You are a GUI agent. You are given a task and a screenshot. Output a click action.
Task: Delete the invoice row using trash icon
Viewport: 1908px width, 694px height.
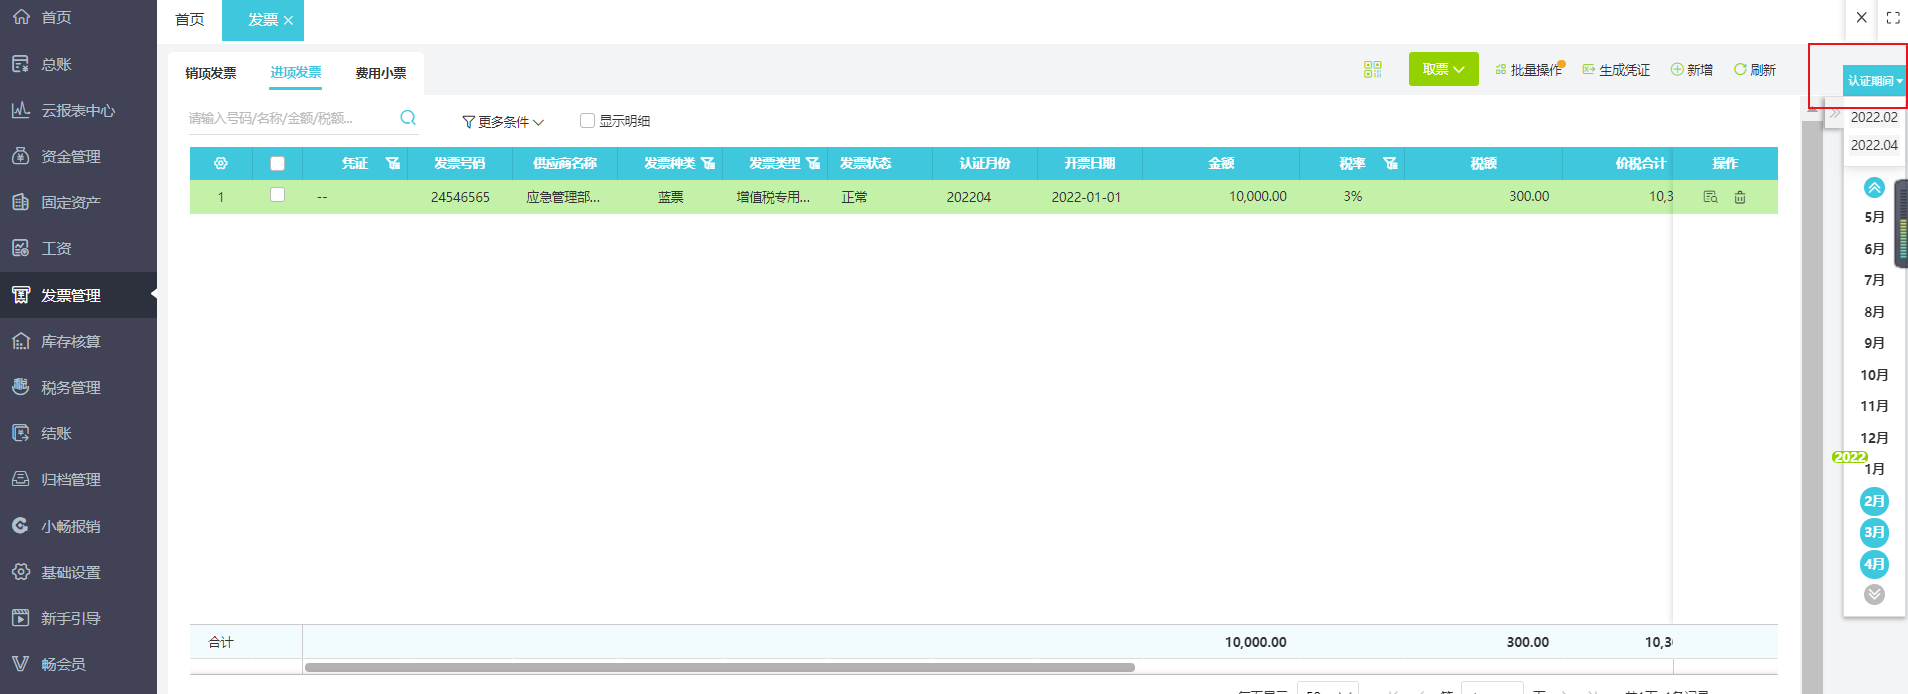(x=1740, y=197)
